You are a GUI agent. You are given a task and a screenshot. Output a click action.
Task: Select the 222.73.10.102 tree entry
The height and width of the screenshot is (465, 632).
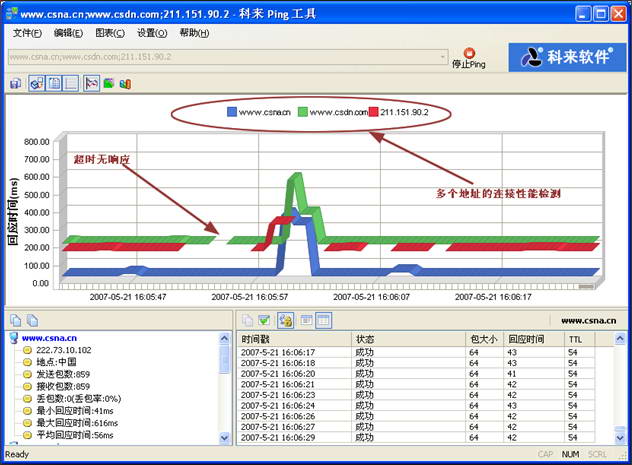click(x=64, y=350)
